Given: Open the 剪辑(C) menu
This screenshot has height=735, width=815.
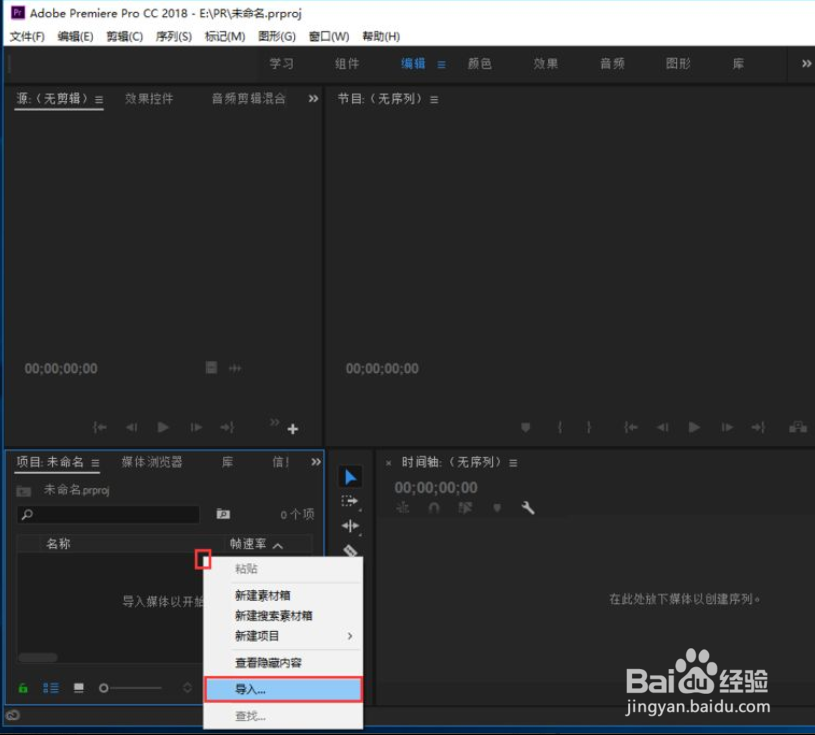Looking at the screenshot, I should click(x=125, y=36).
